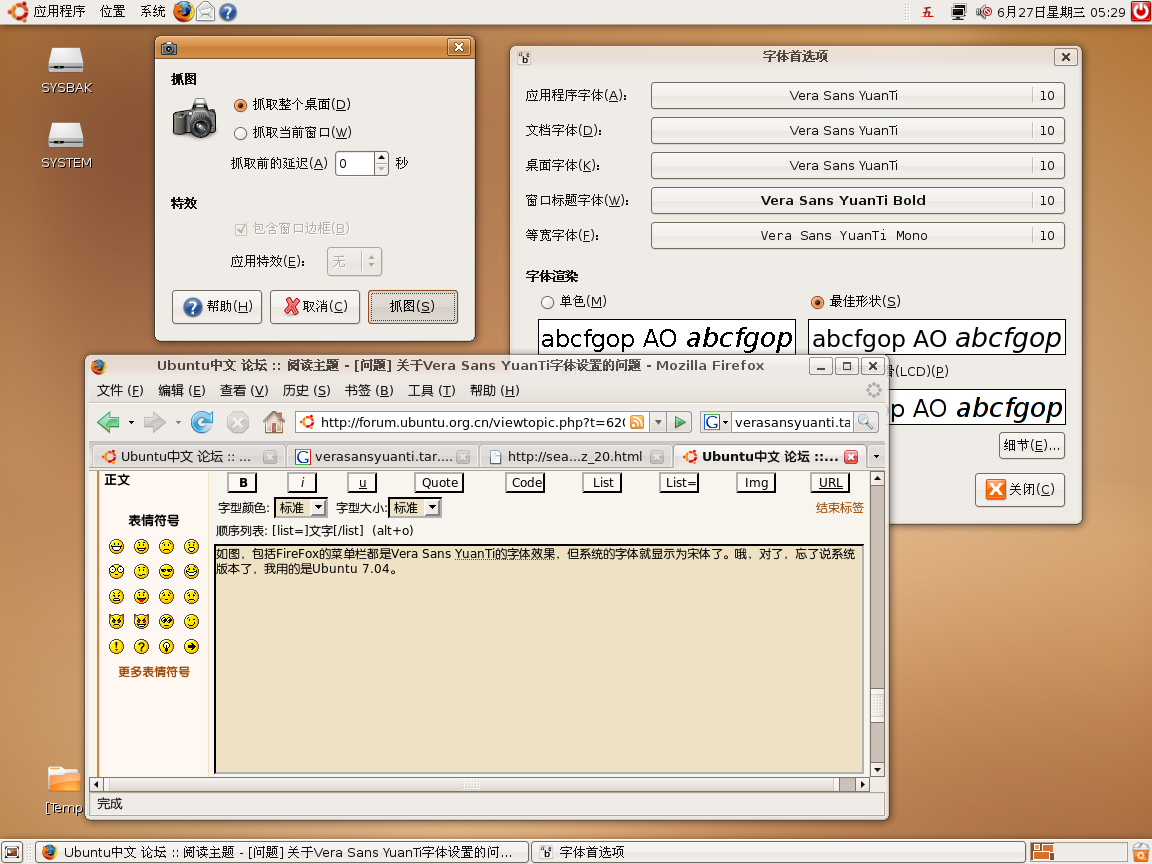
Task: Open the apply effect dropdown in screenshot dialog
Action: pyautogui.click(x=353, y=262)
